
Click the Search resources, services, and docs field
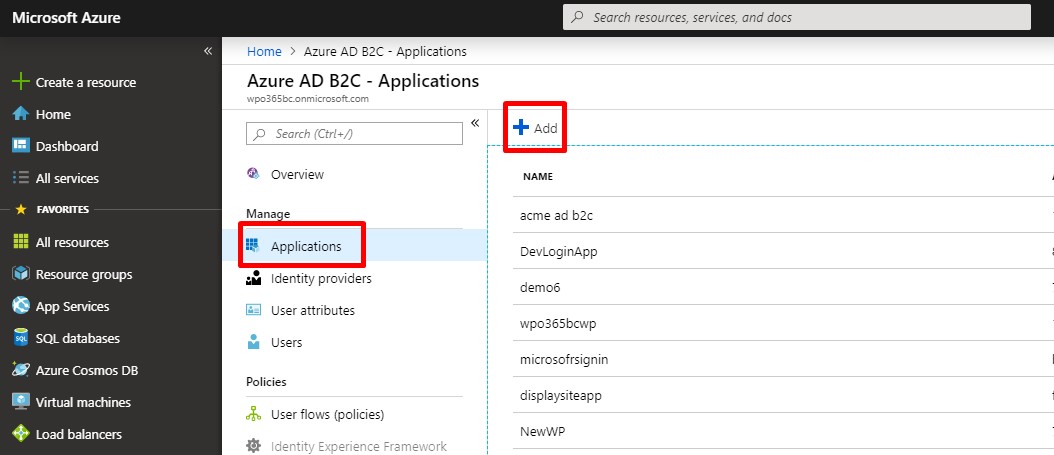coord(797,17)
